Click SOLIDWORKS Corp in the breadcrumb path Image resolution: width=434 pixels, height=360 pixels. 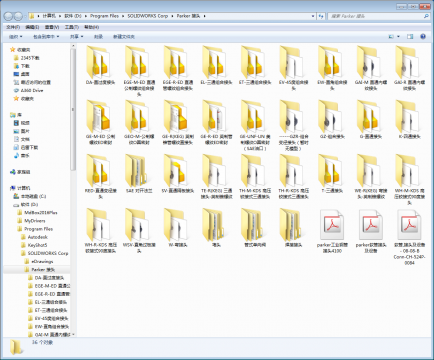[x=148, y=16]
